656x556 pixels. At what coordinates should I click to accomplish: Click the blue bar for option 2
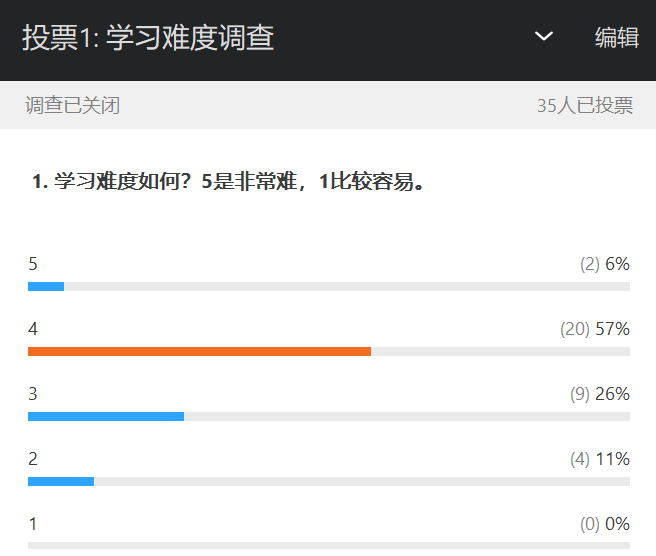pos(61,481)
